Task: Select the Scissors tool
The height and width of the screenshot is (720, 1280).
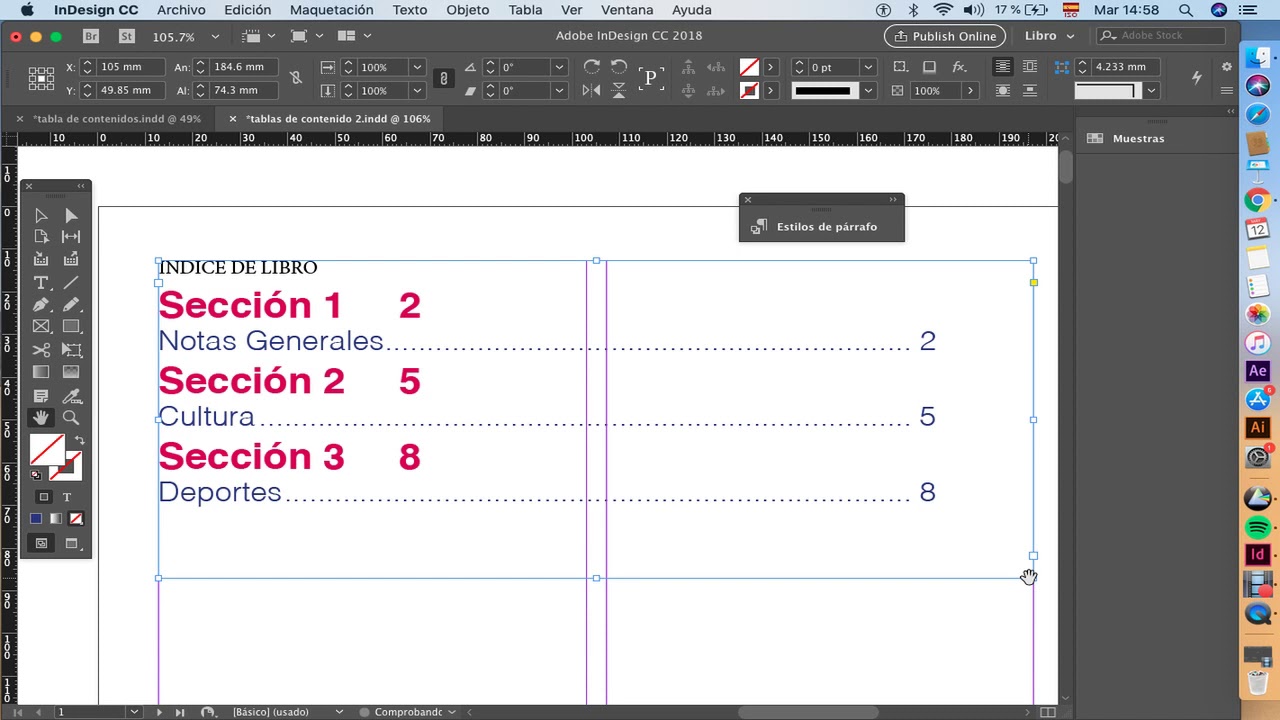Action: coord(41,350)
